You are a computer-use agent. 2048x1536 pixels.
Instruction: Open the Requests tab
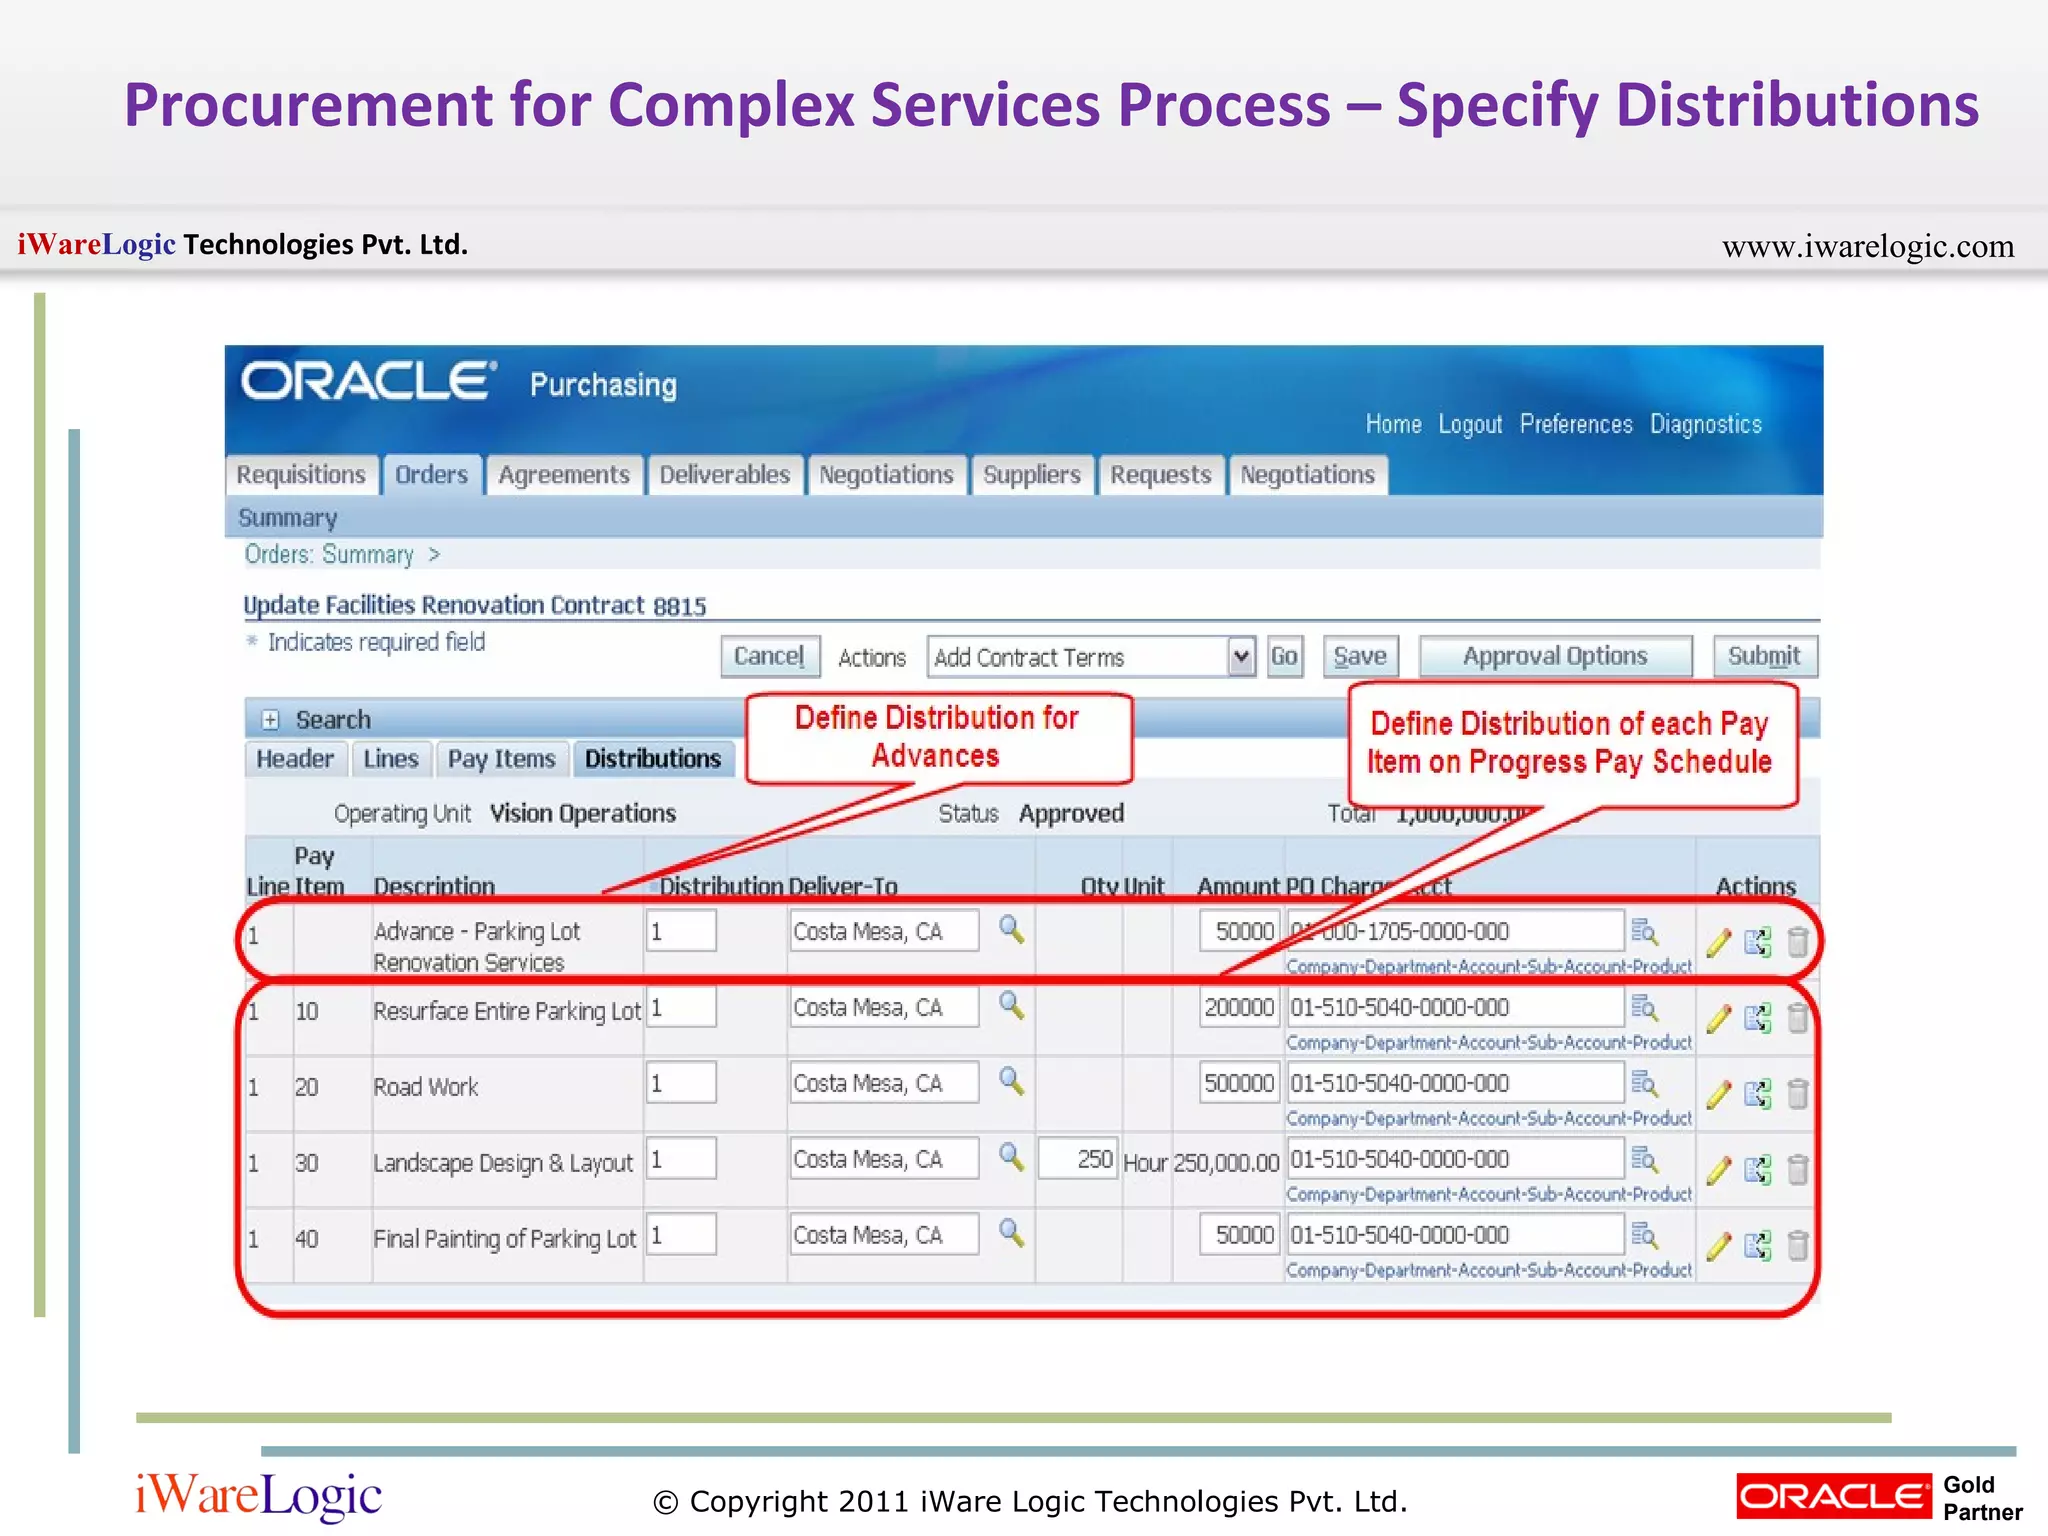tap(1161, 475)
